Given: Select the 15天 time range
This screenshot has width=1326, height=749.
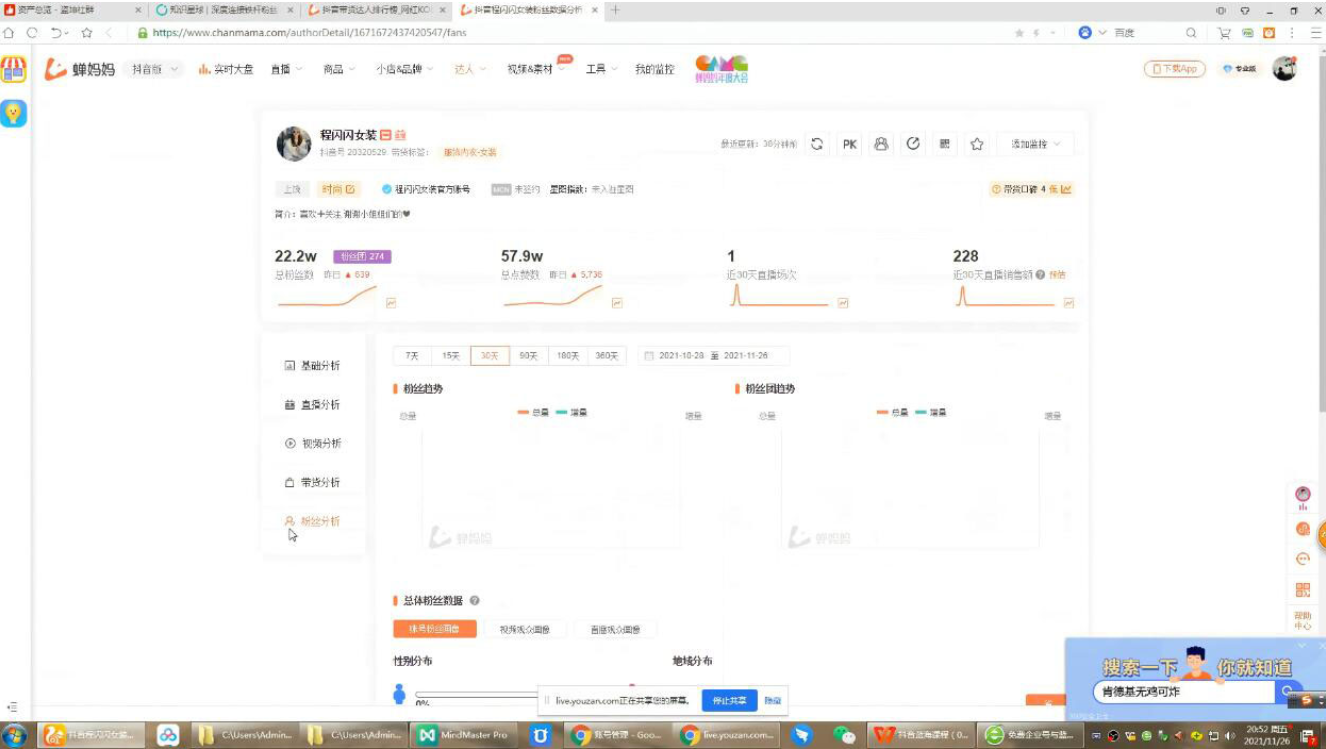Looking at the screenshot, I should [451, 356].
